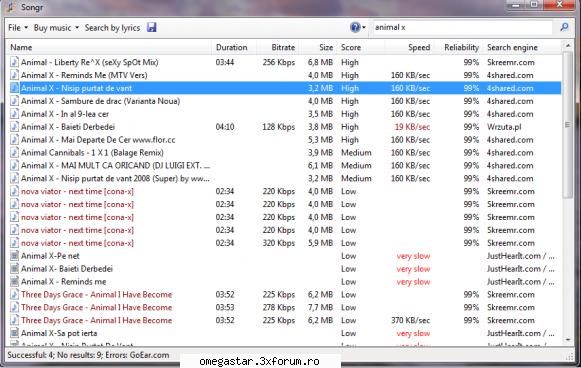Click music icon of Animal X - Reminds Me (MTV Vers)
This screenshot has width=581, height=368.
point(14,75)
